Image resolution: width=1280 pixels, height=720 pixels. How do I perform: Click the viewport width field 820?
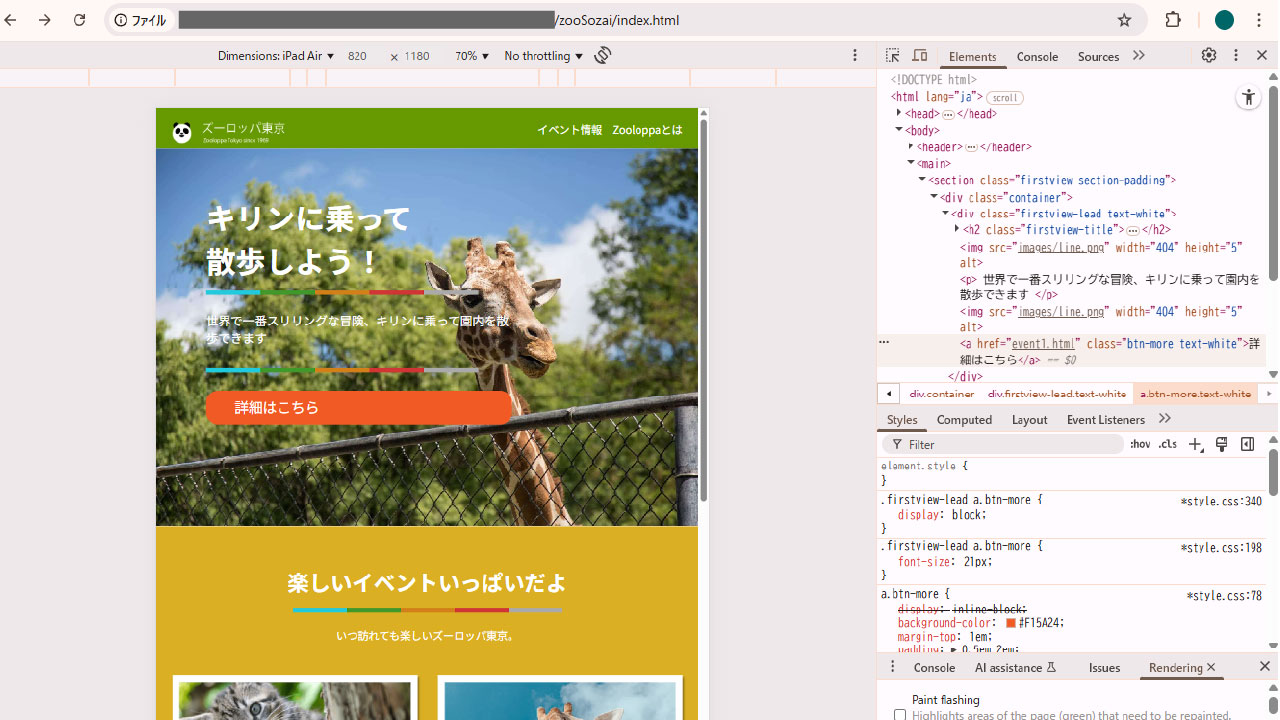(x=358, y=56)
